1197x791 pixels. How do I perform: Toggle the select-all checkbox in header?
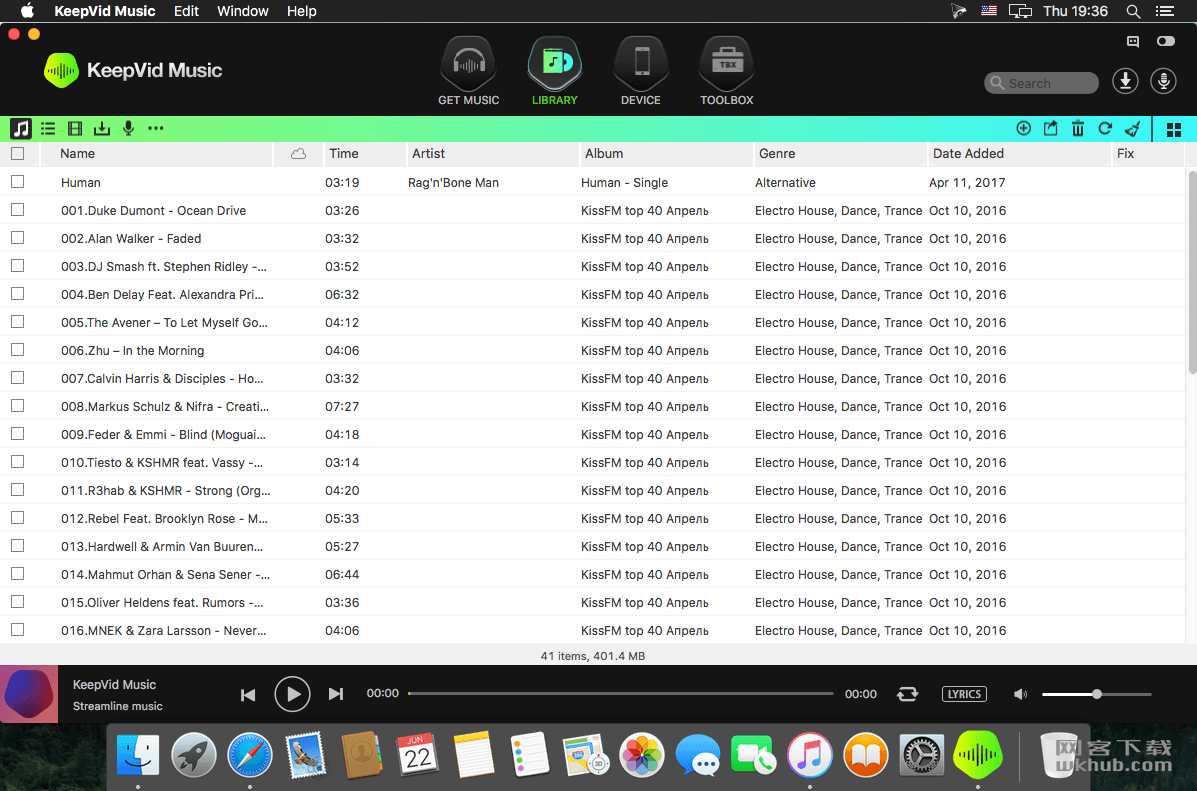click(x=18, y=153)
